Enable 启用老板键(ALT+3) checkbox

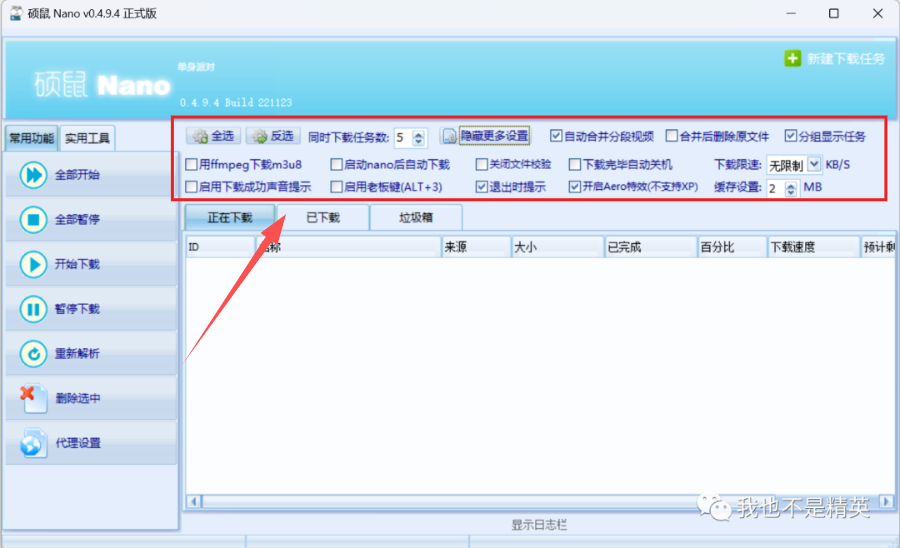click(x=337, y=186)
